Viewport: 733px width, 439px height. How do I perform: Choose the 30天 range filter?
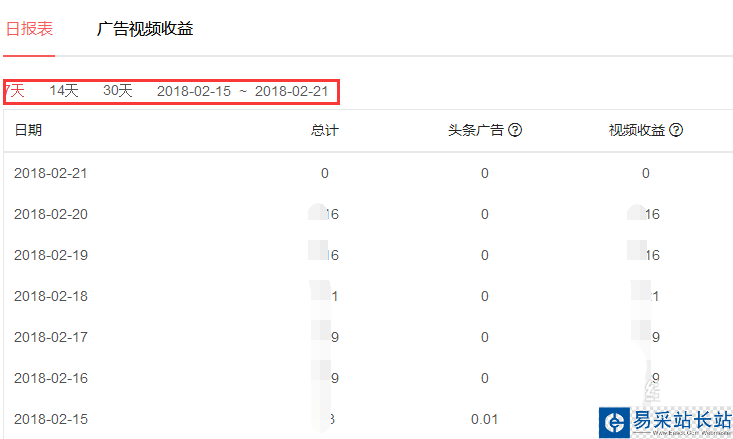(x=118, y=91)
